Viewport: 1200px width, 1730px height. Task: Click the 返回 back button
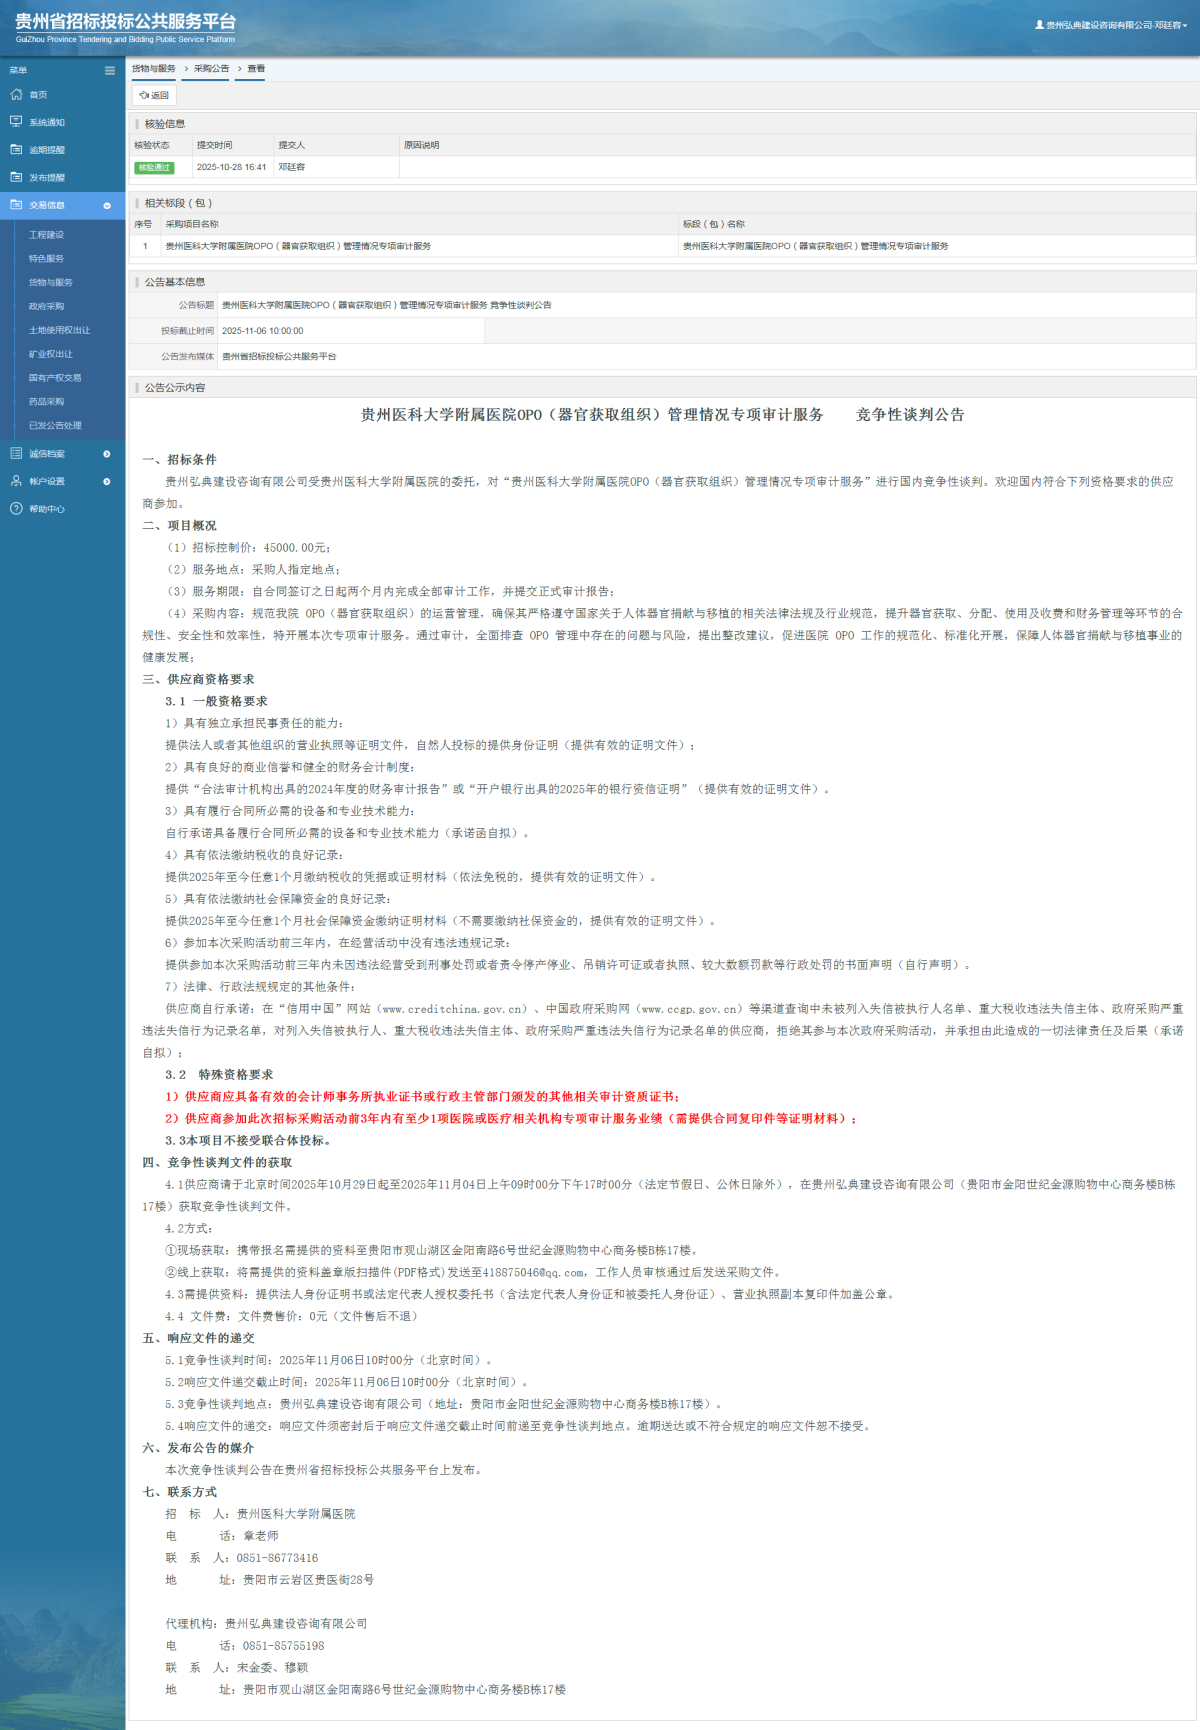click(154, 95)
